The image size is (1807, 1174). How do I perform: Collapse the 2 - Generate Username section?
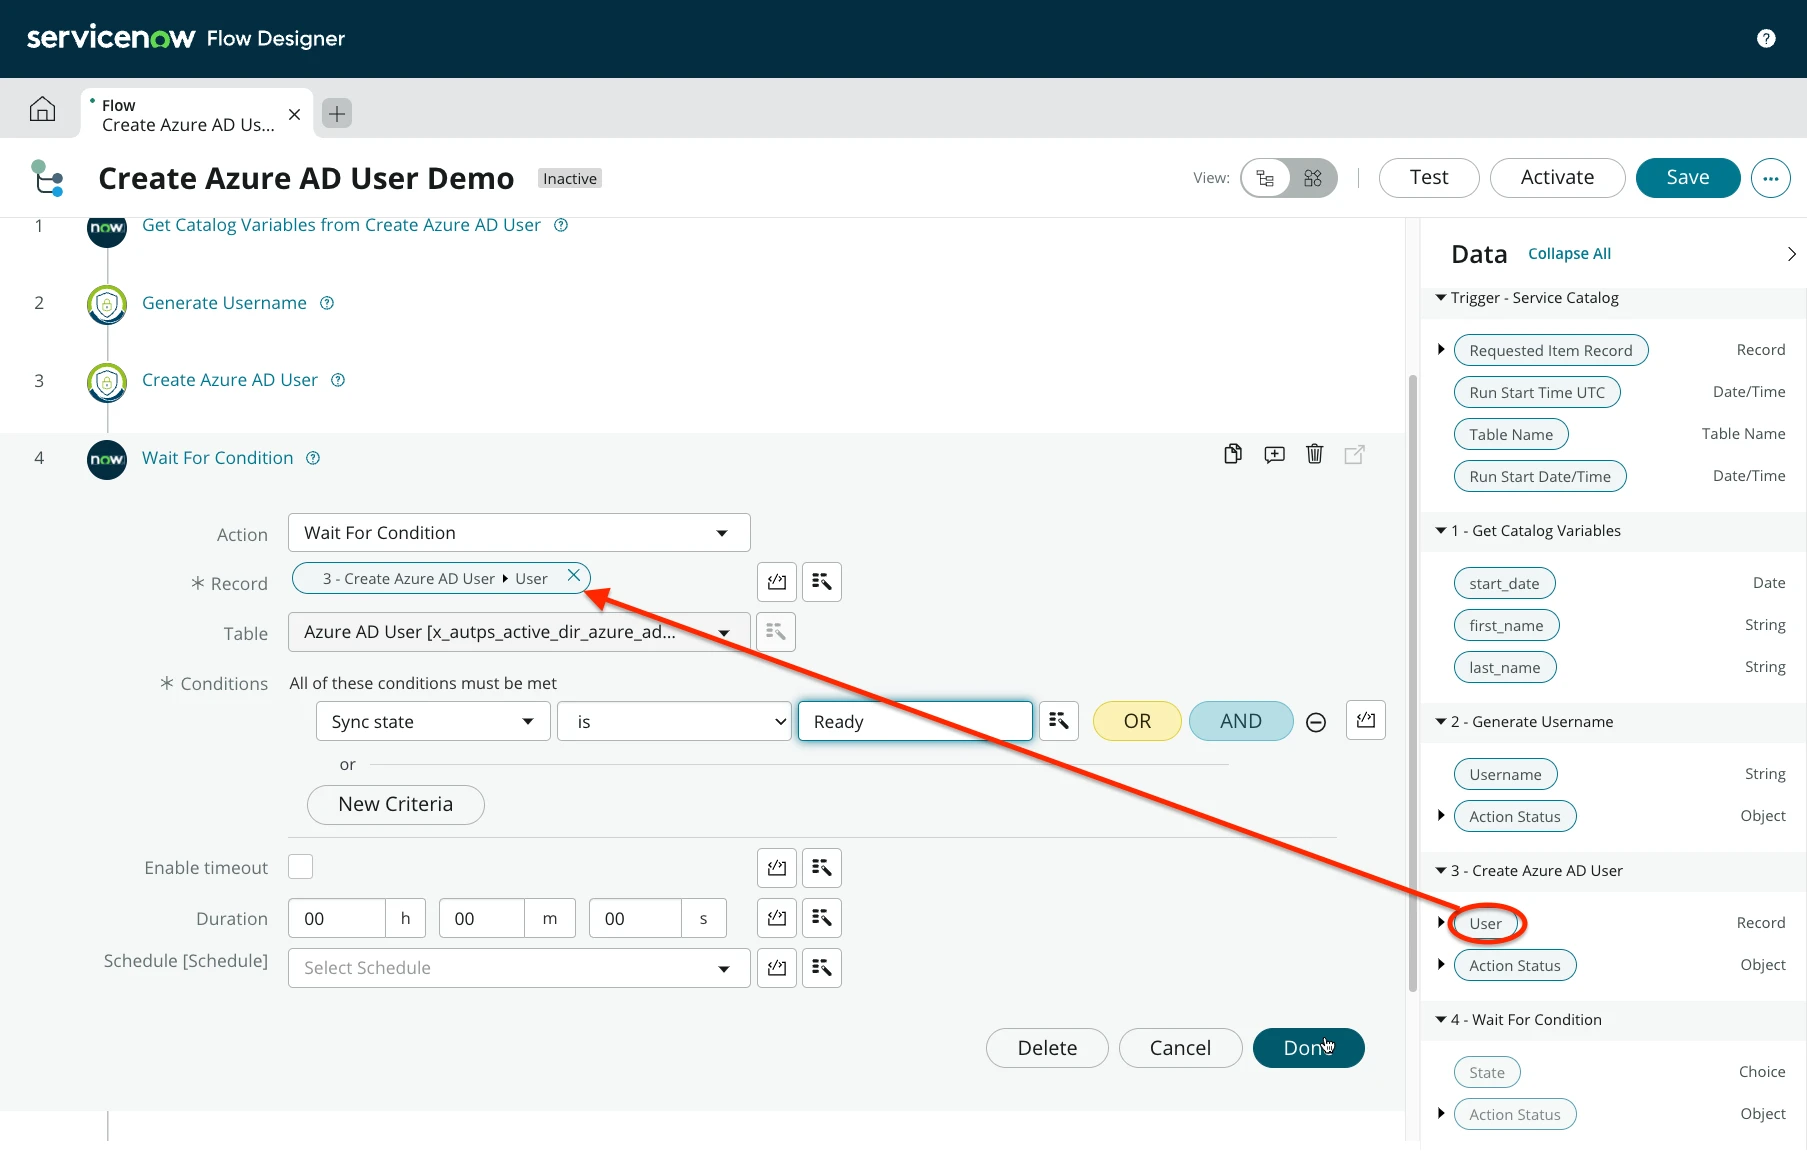point(1441,722)
